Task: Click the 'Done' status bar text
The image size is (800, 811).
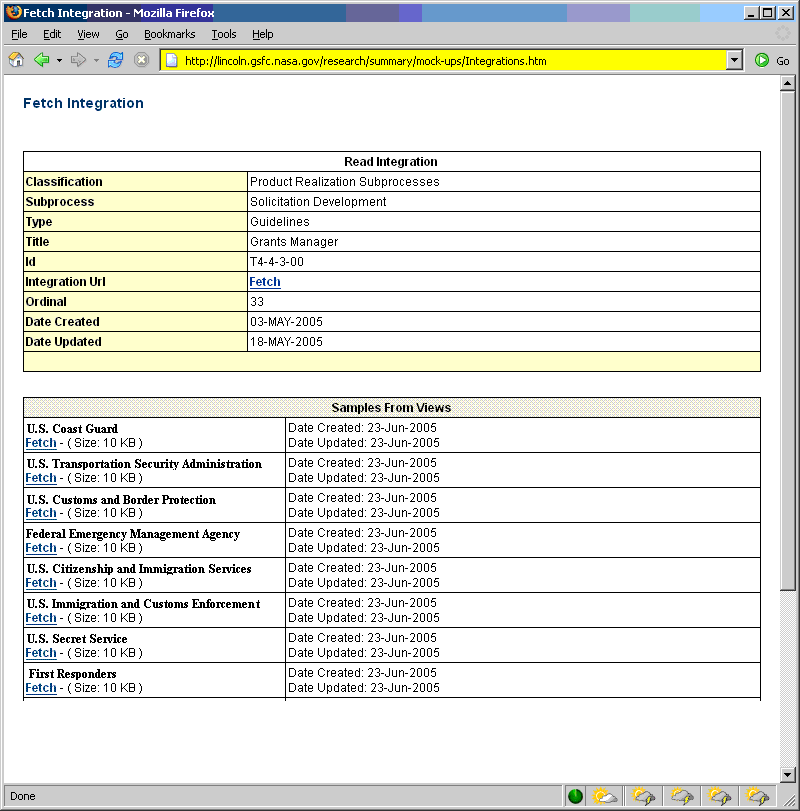Action: [x=23, y=796]
